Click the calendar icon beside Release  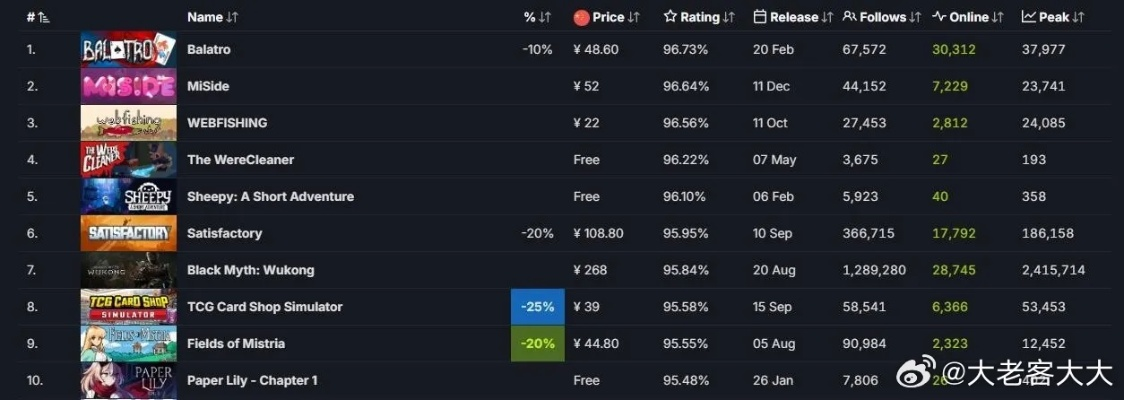[760, 17]
